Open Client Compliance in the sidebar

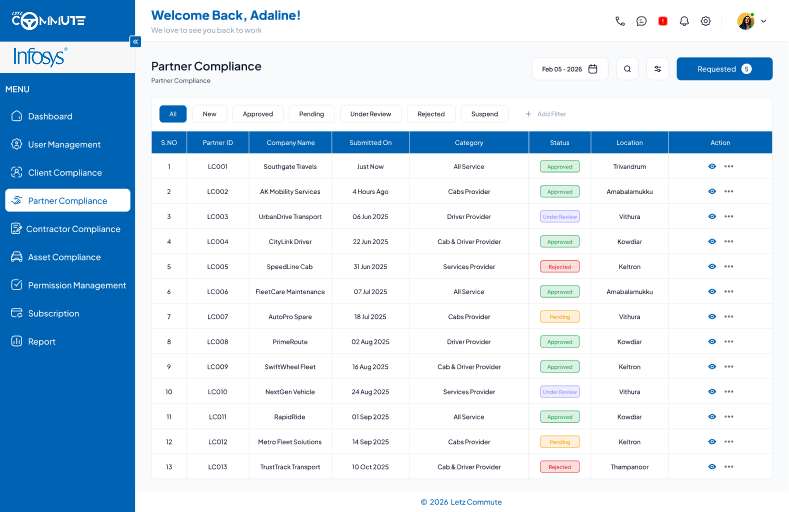pyautogui.click(x=67, y=173)
